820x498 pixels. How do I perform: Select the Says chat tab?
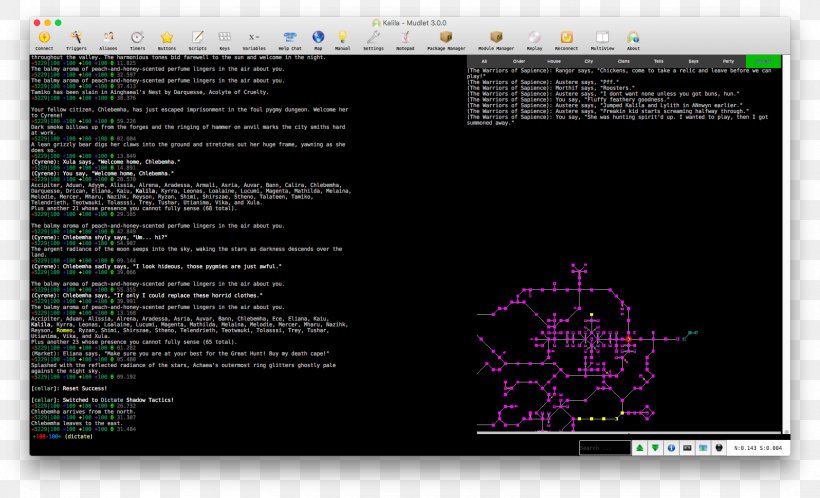(693, 61)
